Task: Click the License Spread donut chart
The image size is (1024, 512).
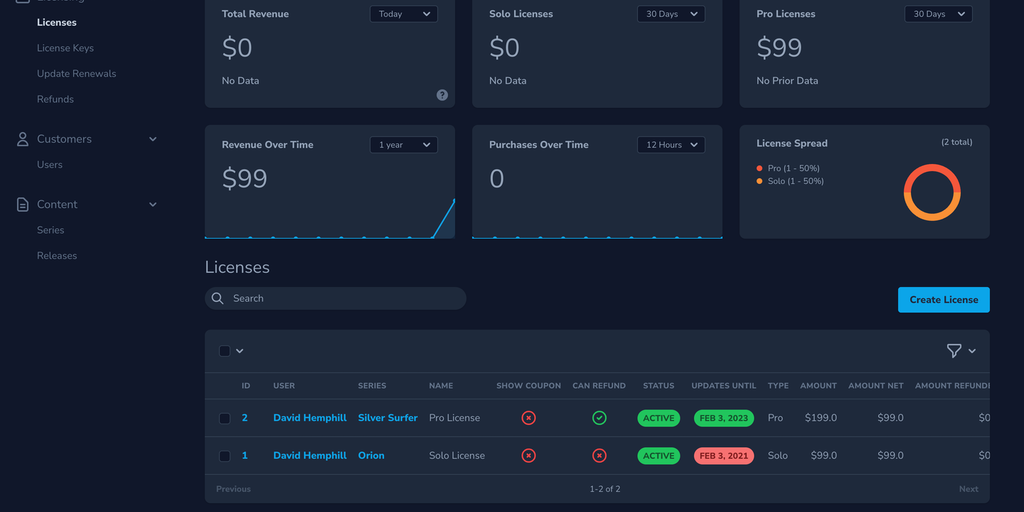Action: coord(931,192)
